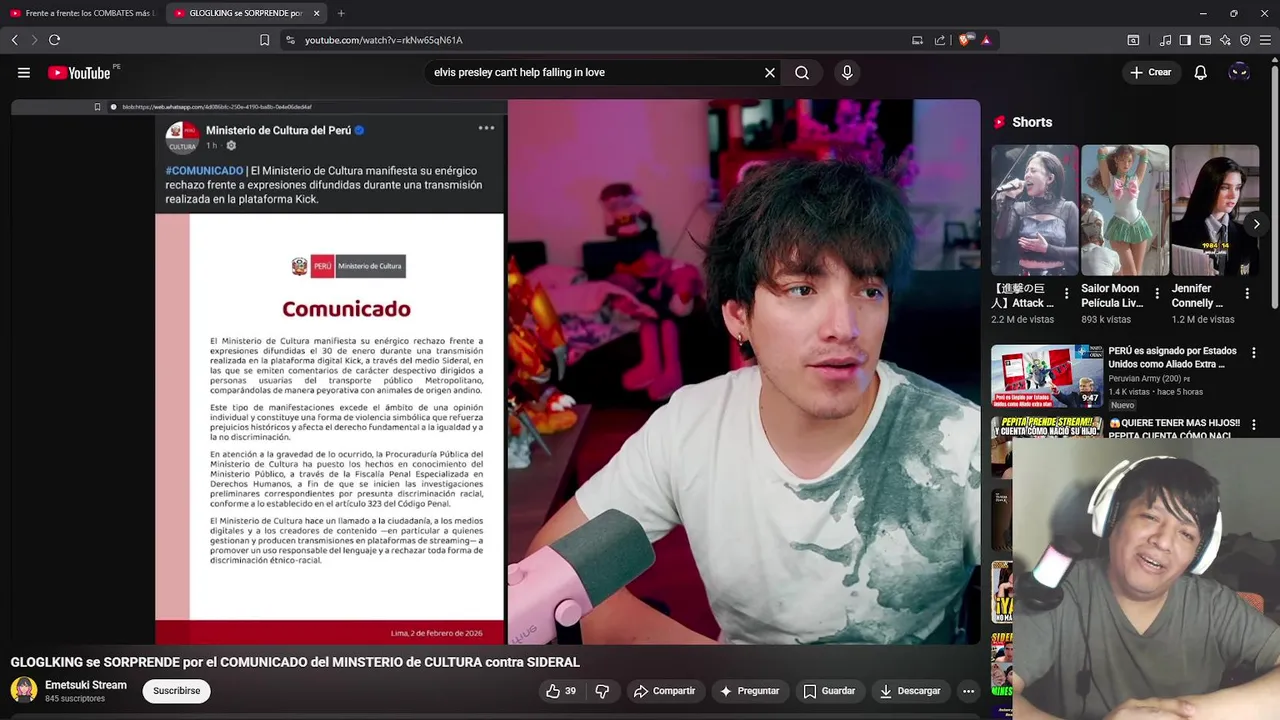This screenshot has width=1280, height=720.
Task: Open Attack short thumbnail
Action: click(1034, 210)
